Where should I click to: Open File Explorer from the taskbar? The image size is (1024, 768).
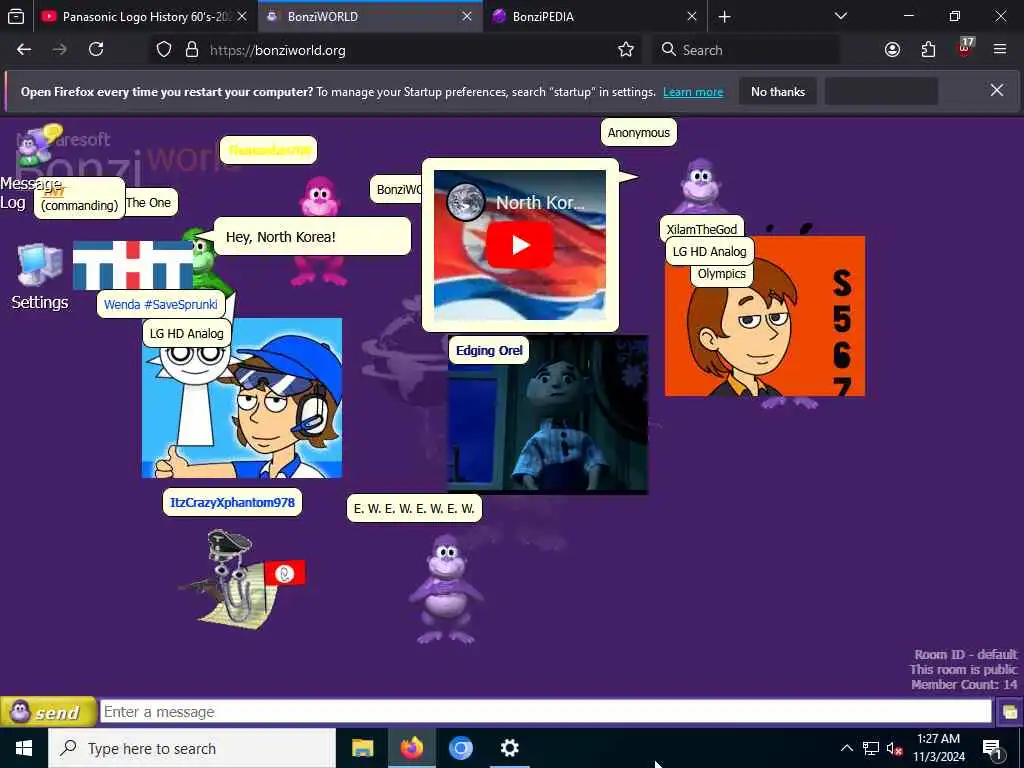(362, 748)
